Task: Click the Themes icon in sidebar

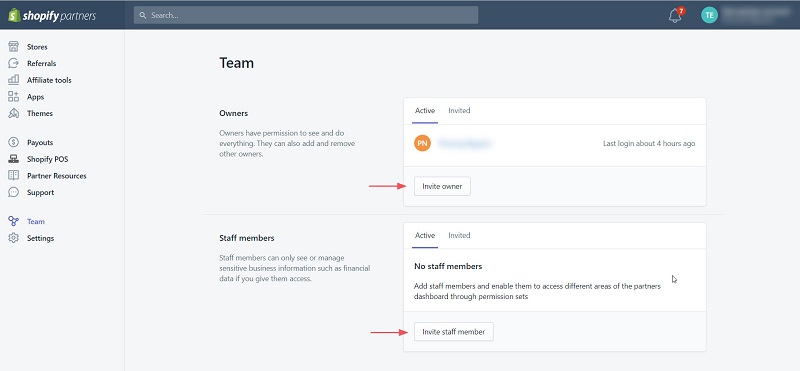Action: click(x=14, y=113)
